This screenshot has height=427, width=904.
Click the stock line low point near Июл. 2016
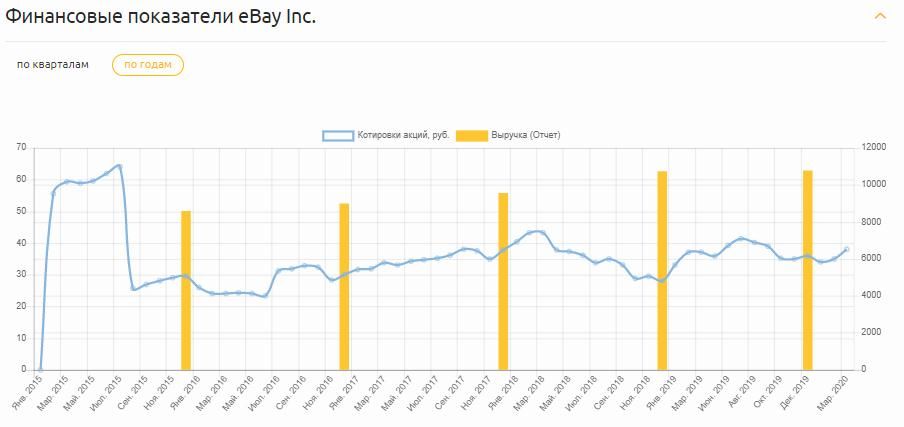(264, 296)
